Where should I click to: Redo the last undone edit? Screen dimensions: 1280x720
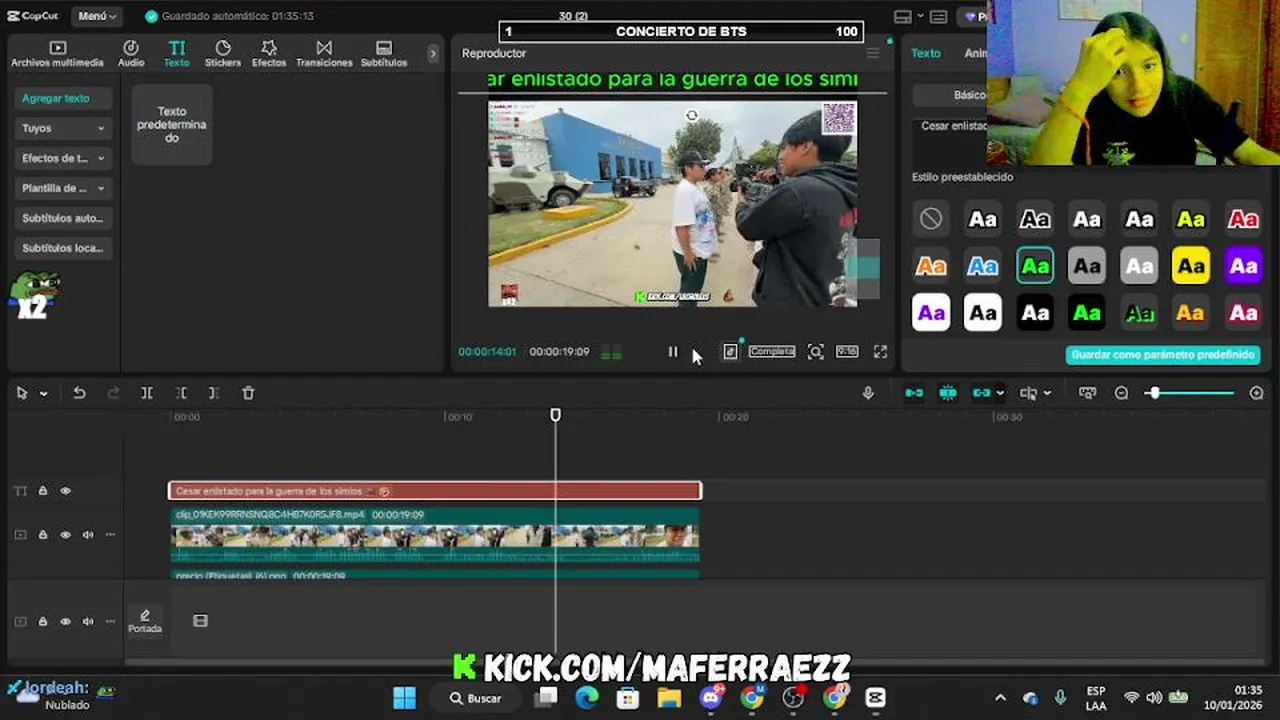[113, 393]
